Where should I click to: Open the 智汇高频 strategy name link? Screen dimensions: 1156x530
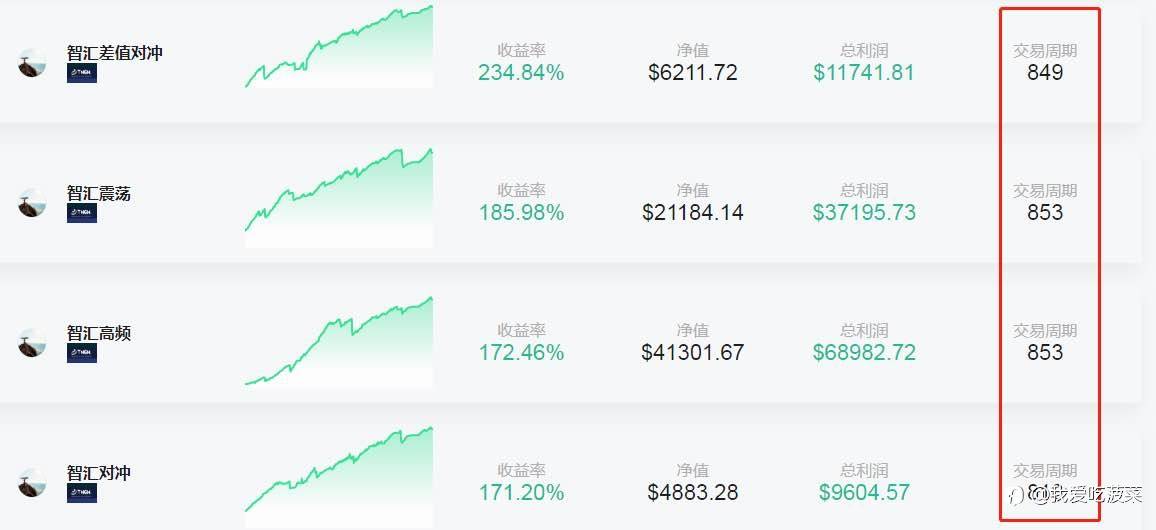99,333
